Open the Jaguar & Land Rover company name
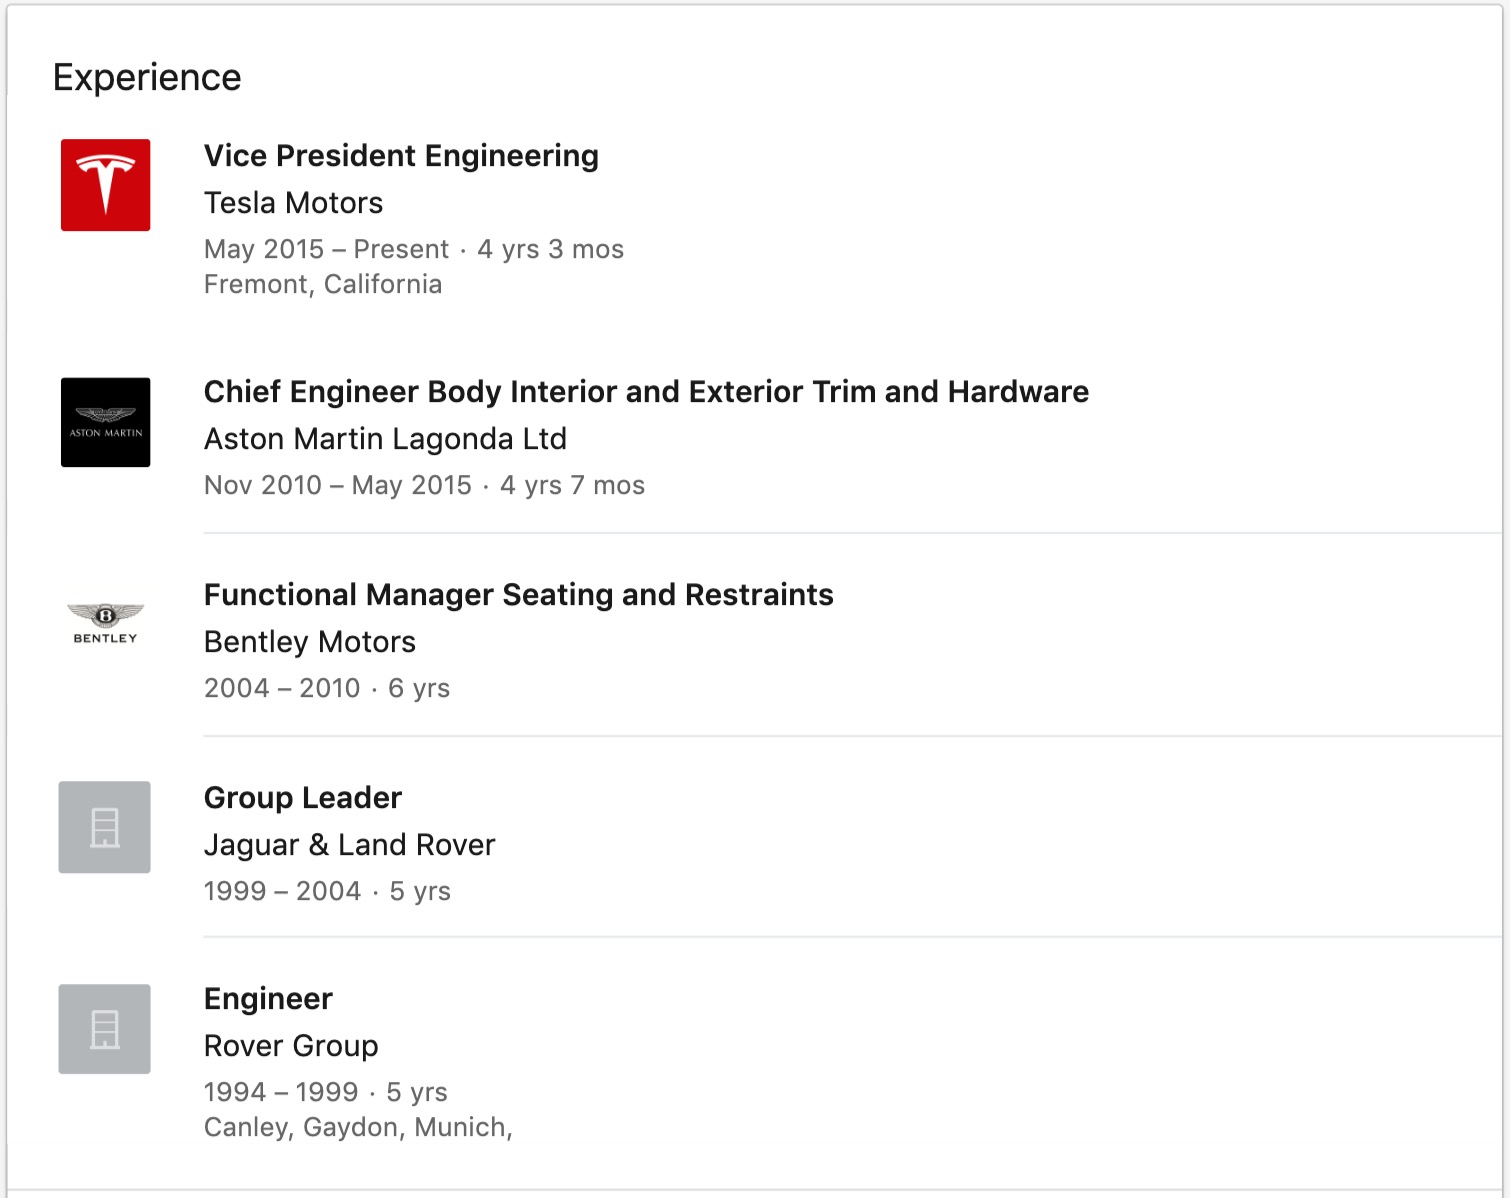Screen dimensions: 1510x1198 coord(349,845)
